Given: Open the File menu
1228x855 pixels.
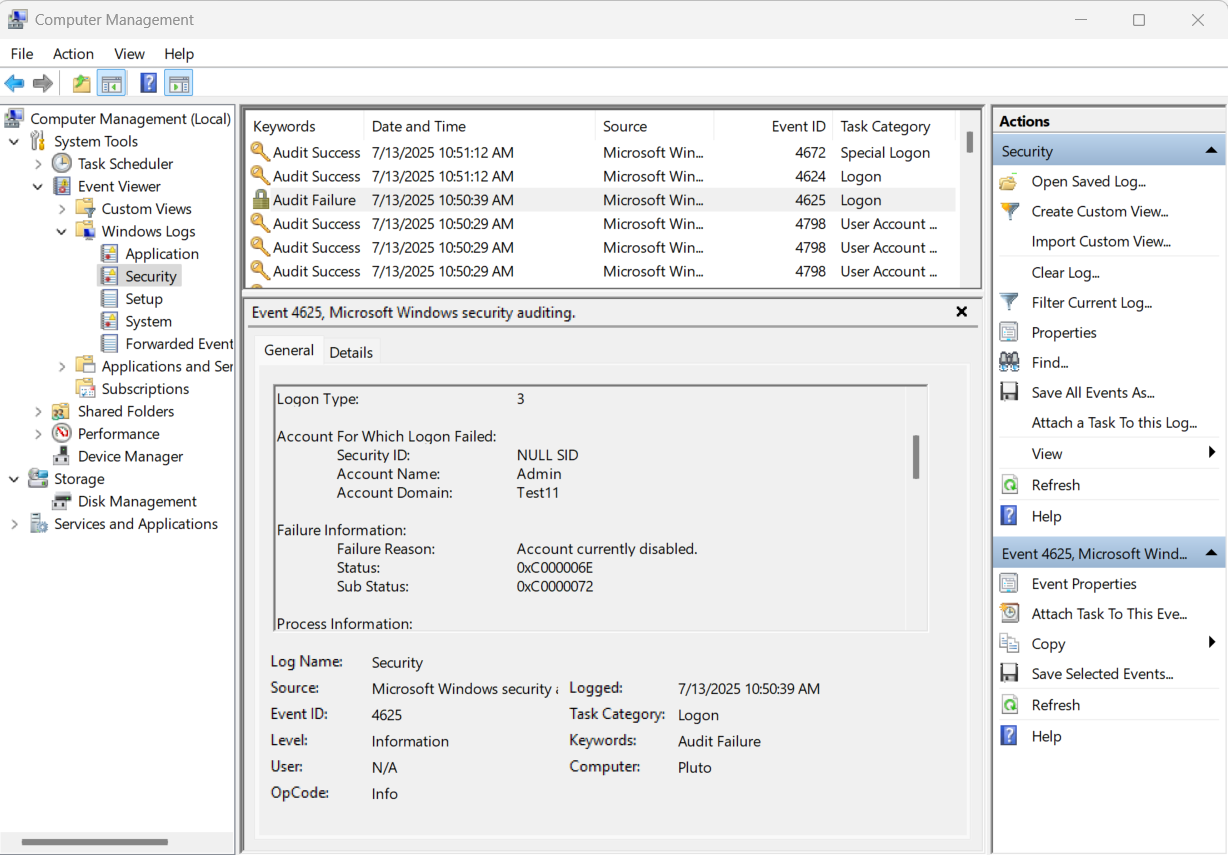Looking at the screenshot, I should (x=22, y=54).
